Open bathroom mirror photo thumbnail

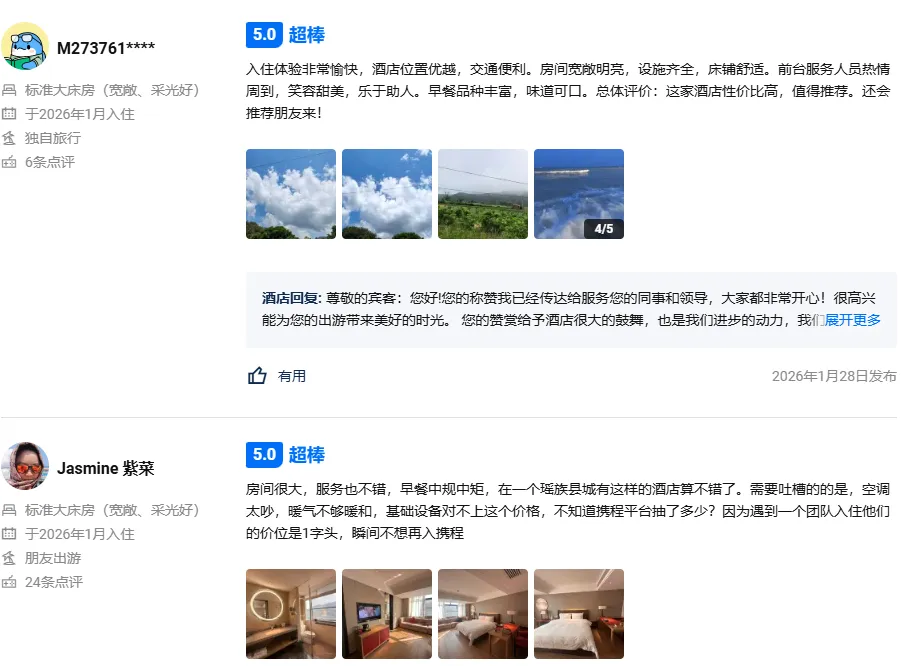291,614
